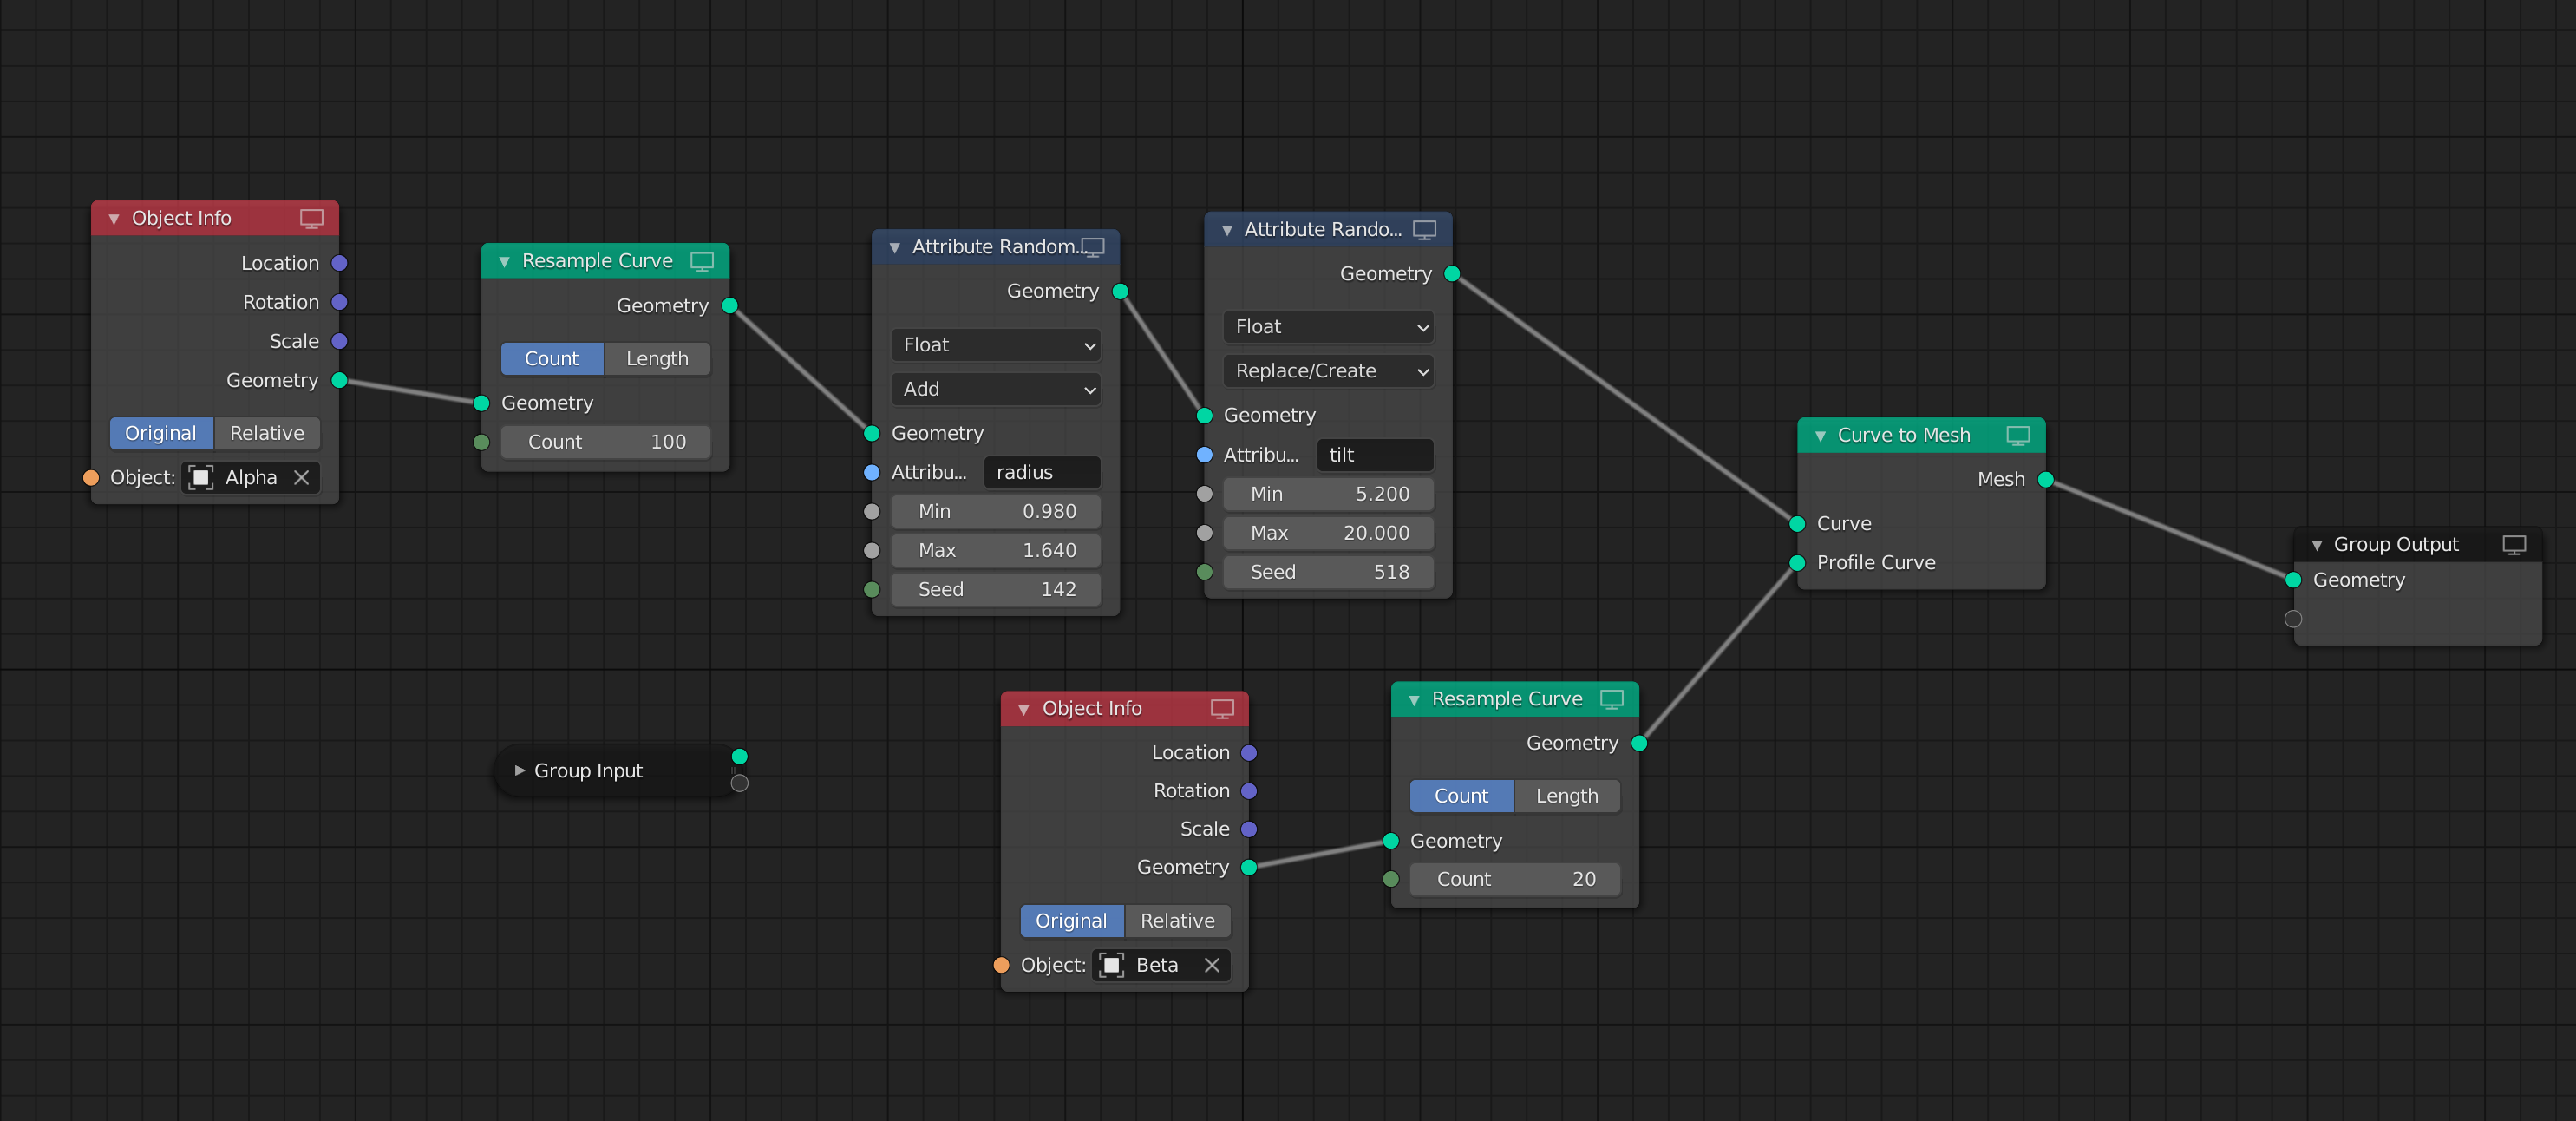Collapse the Group Output node
Viewport: 2576px width, 1121px height.
pyautogui.click(x=2316, y=545)
